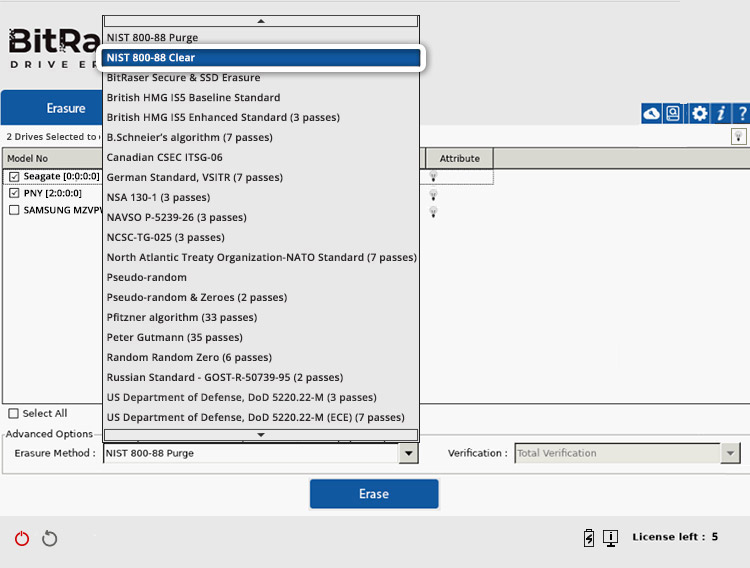Select NIST 800-88 Purge in the list
Screen dimensions: 750x568
click(x=261, y=37)
